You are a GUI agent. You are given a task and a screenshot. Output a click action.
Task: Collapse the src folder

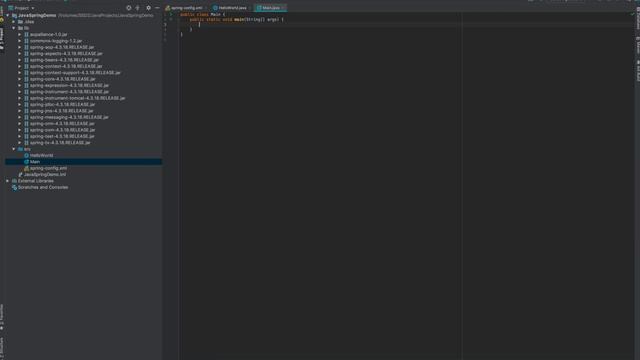click(13, 149)
